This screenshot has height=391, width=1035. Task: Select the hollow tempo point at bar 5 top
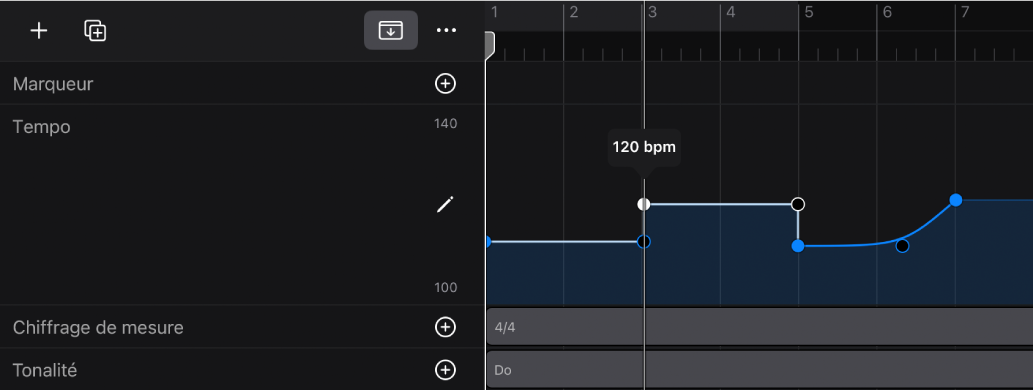(x=798, y=204)
